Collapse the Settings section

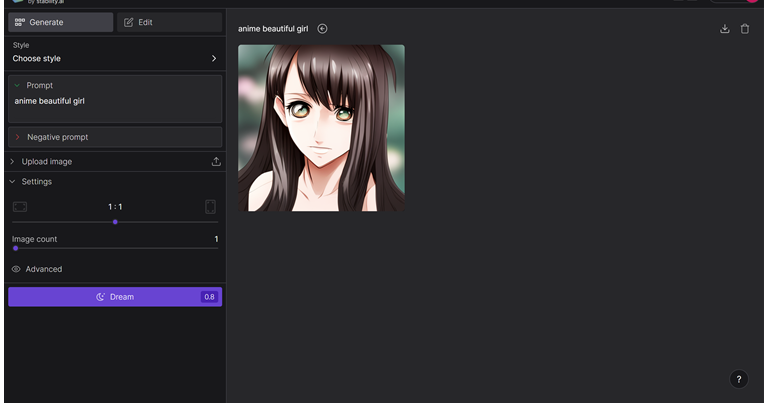[12, 182]
